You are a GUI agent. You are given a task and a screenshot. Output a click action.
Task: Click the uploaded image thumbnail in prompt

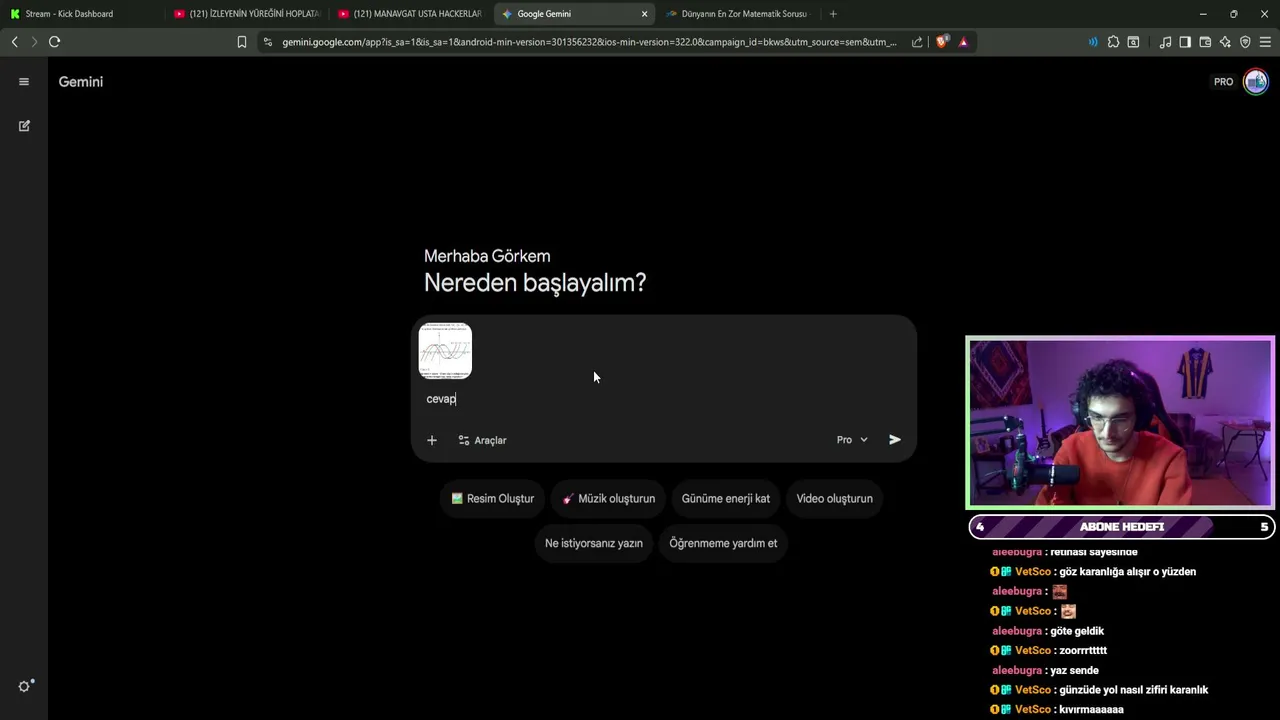tap(445, 351)
